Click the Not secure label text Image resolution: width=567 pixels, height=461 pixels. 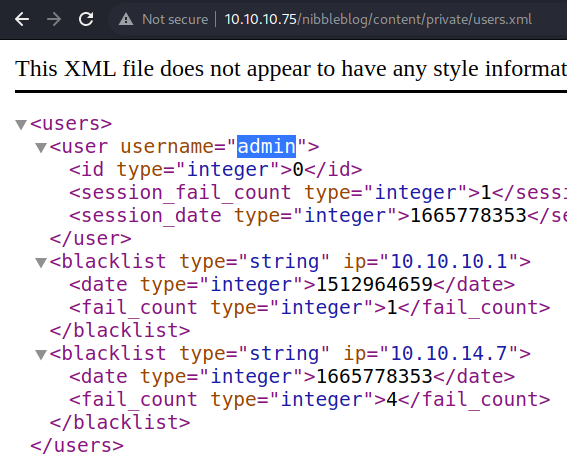click(x=175, y=19)
